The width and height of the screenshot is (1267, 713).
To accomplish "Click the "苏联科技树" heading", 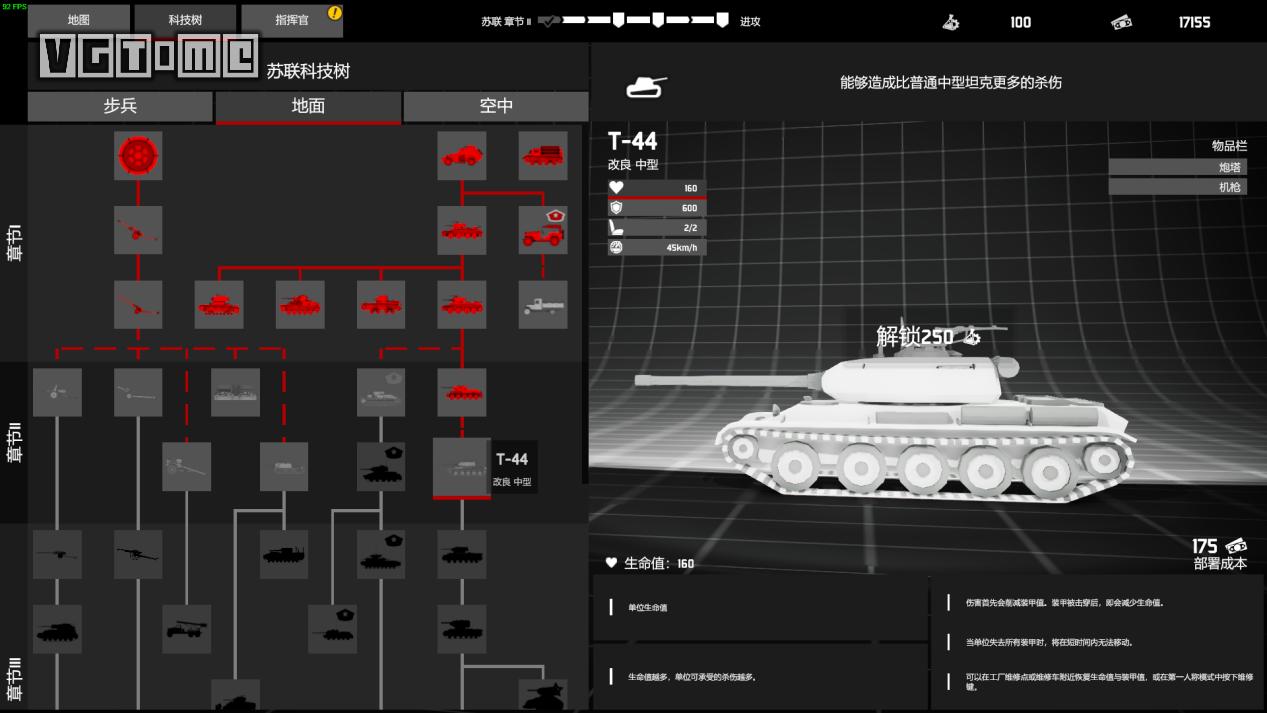I will [x=308, y=71].
